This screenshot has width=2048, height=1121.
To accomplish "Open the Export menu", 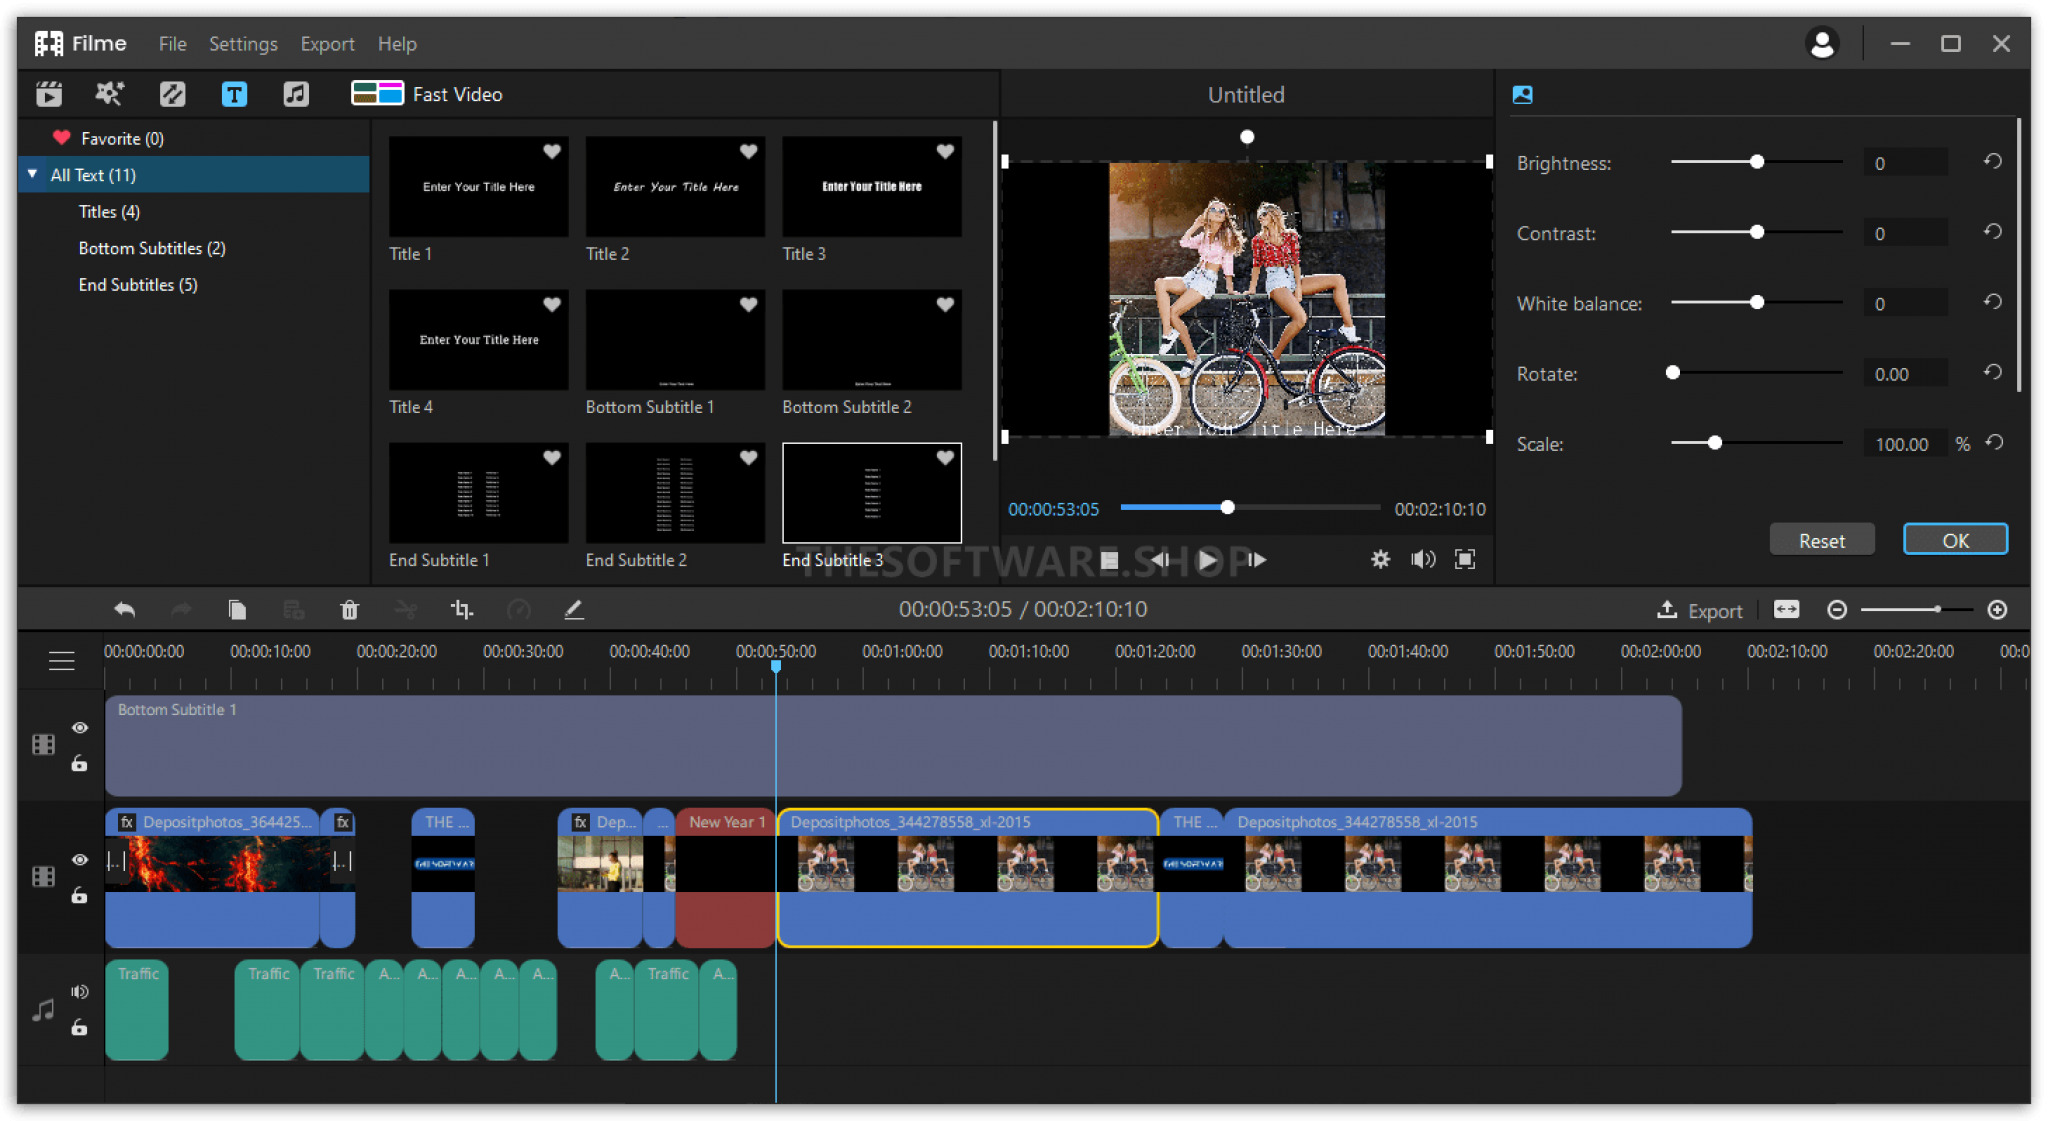I will click(x=327, y=44).
